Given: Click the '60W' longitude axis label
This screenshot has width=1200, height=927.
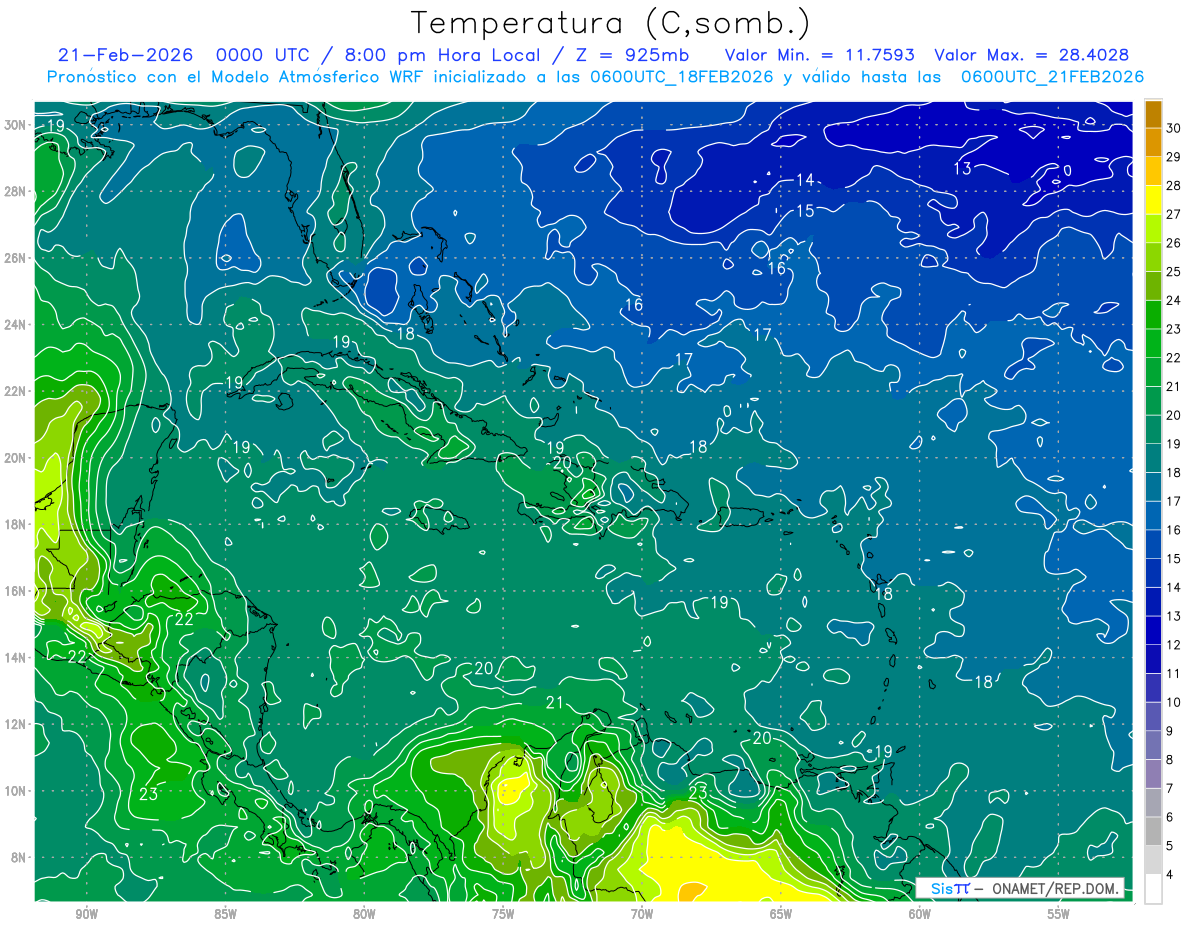Looking at the screenshot, I should [x=920, y=914].
